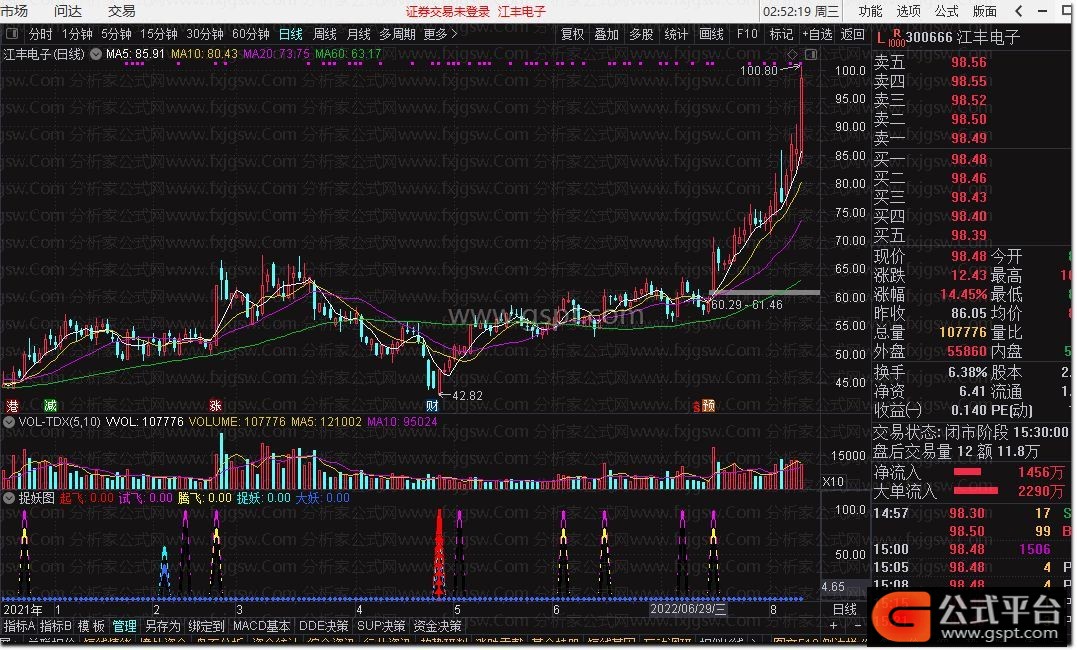Expand the VOL-TDX indicator dropdown
This screenshot has height=650, width=1077.
[x=9, y=422]
